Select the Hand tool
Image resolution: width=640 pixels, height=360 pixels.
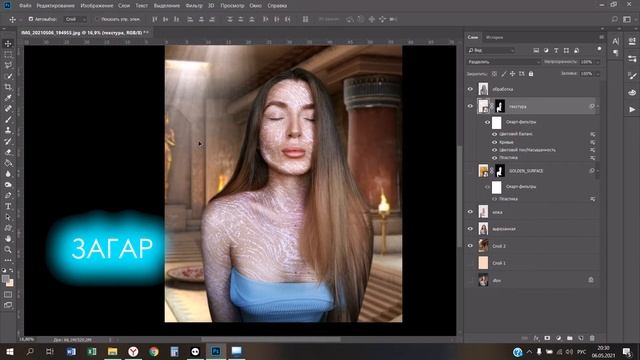[8, 238]
